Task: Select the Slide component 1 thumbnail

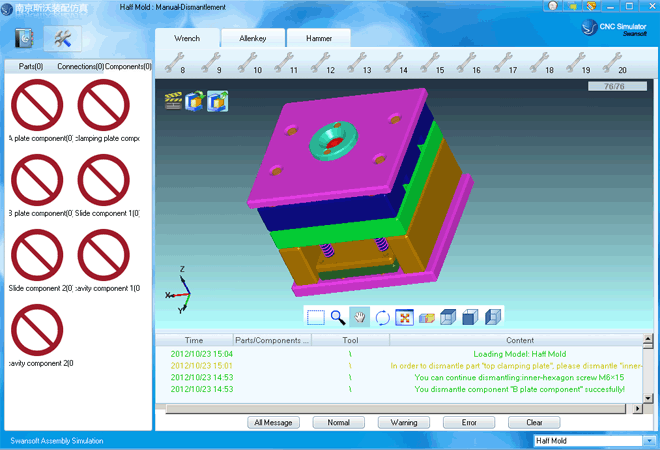Action: [104, 178]
